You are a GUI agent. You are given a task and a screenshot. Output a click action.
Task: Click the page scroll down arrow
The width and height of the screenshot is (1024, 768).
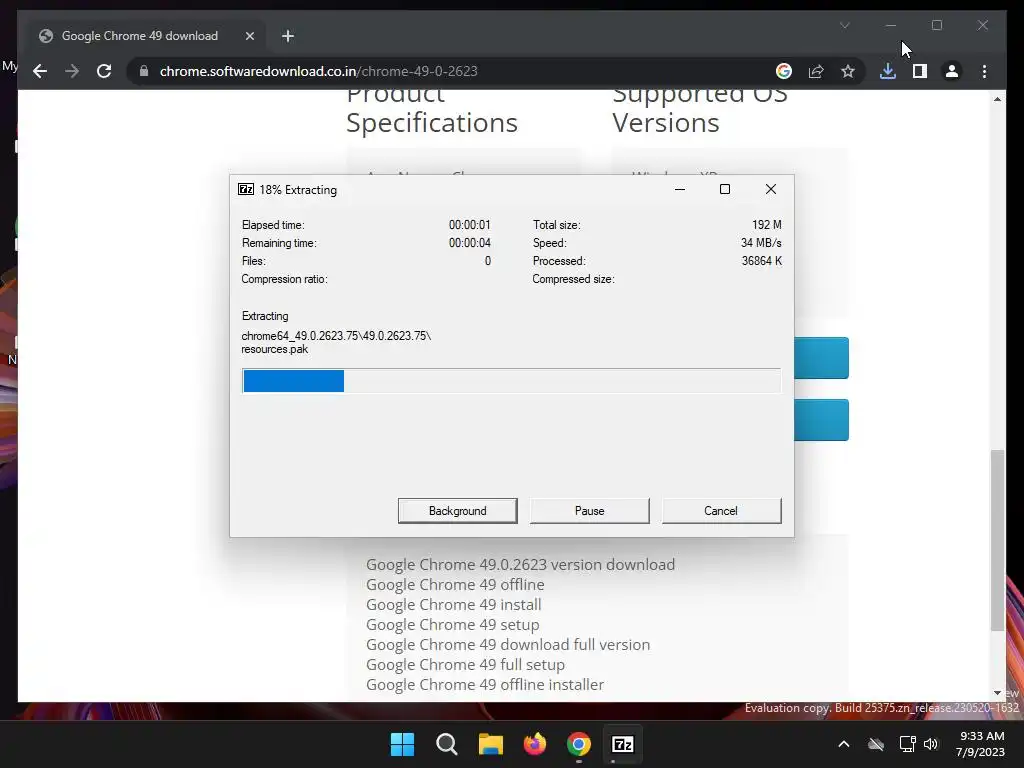997,693
